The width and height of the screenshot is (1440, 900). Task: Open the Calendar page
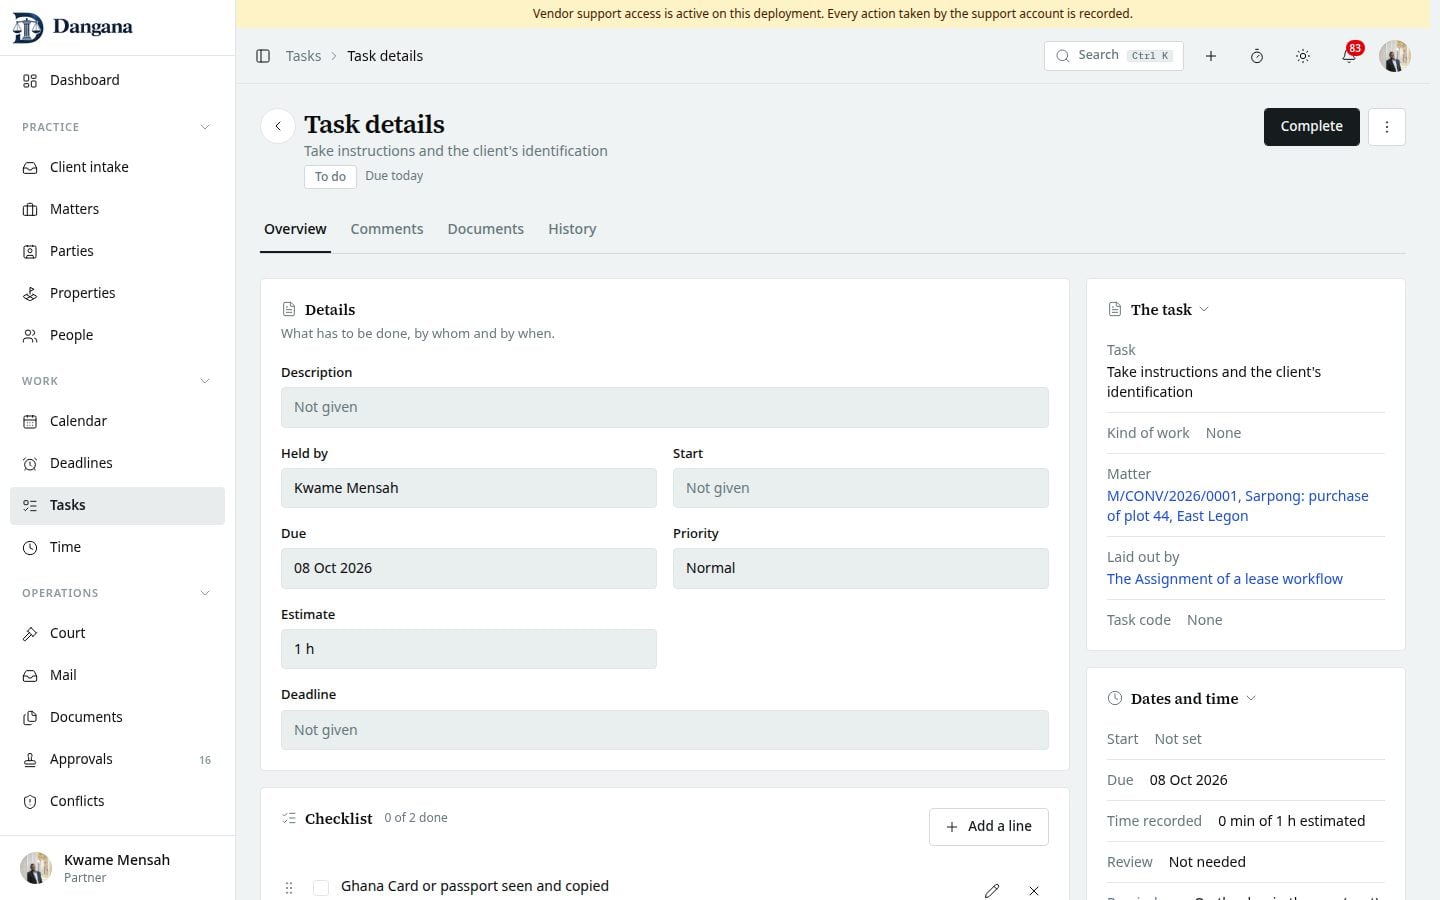[x=117, y=421]
